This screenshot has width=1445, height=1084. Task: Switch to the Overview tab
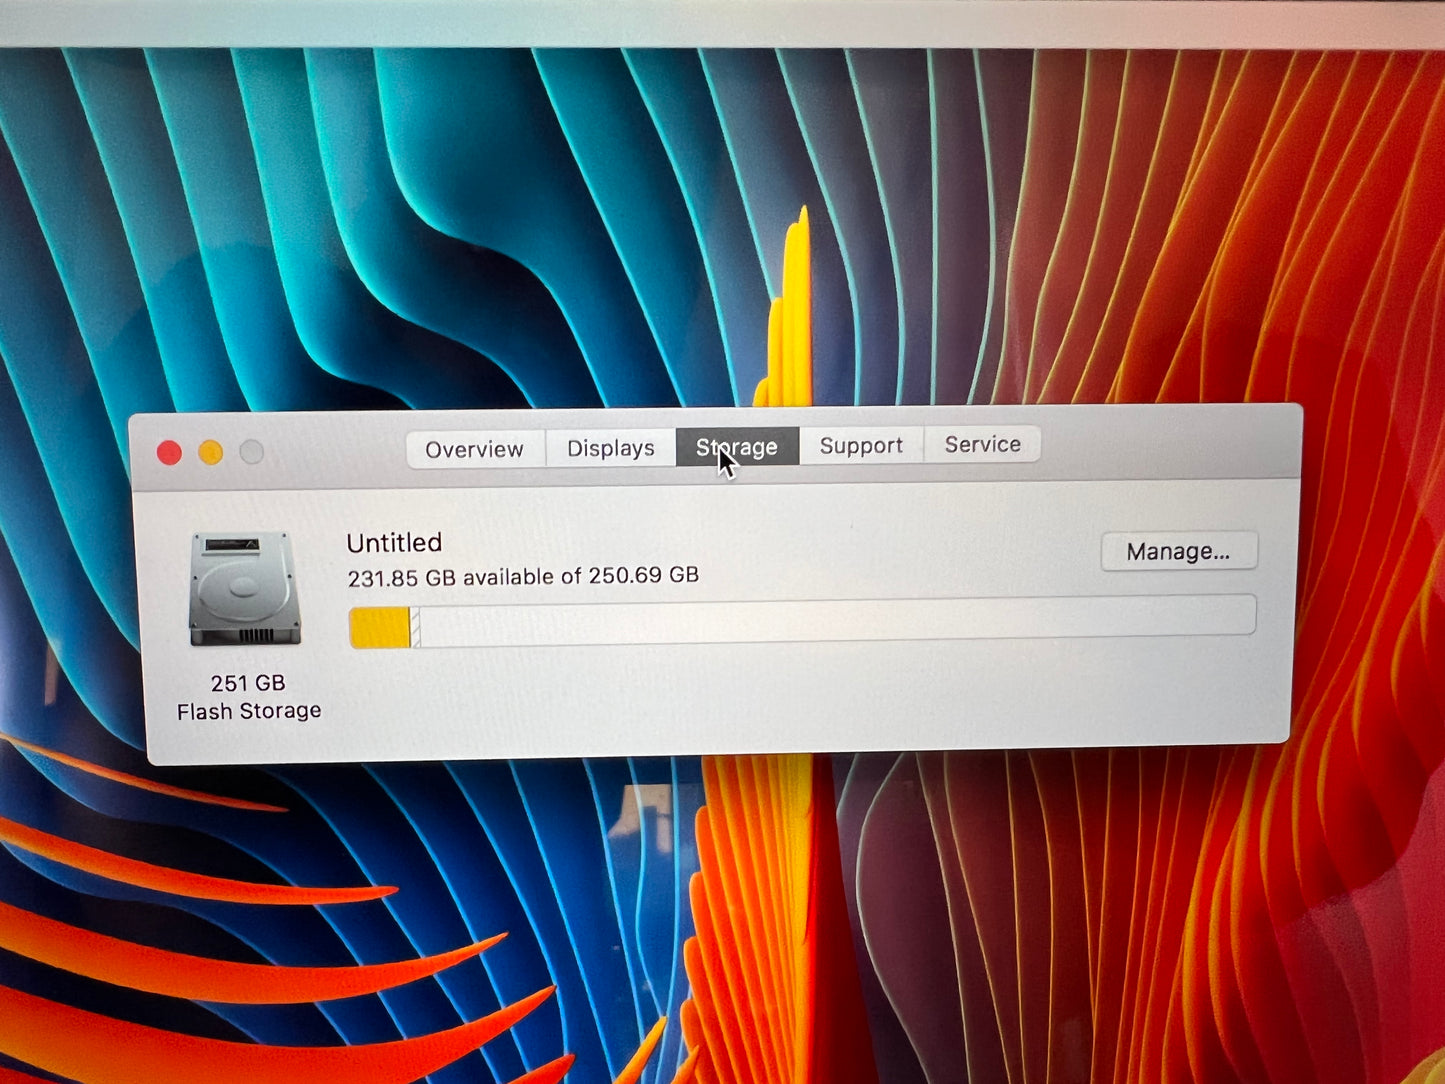tap(474, 448)
